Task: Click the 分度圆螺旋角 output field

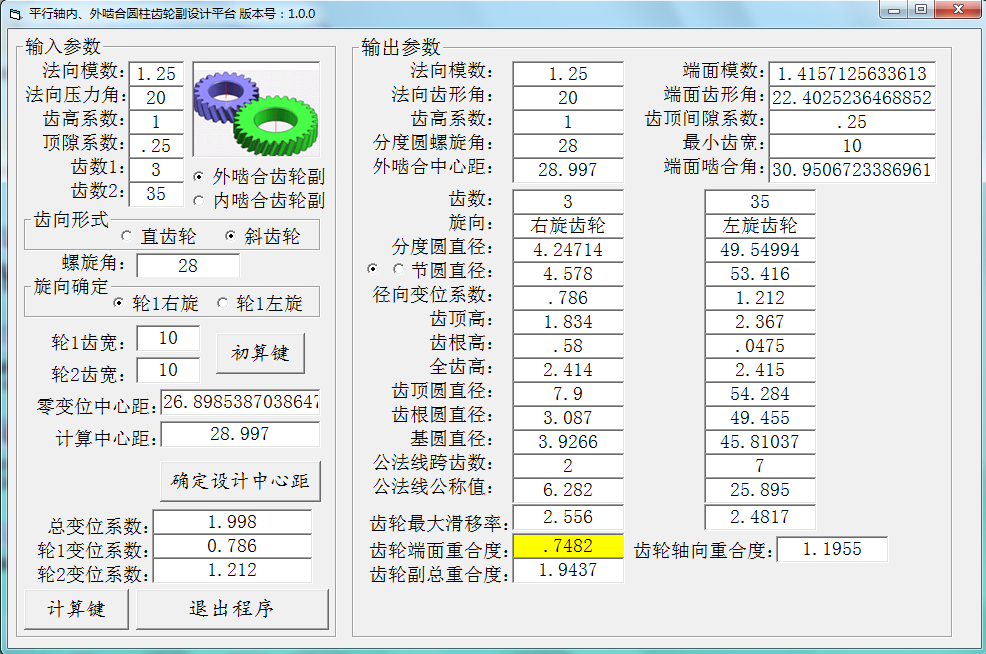Action: (568, 145)
